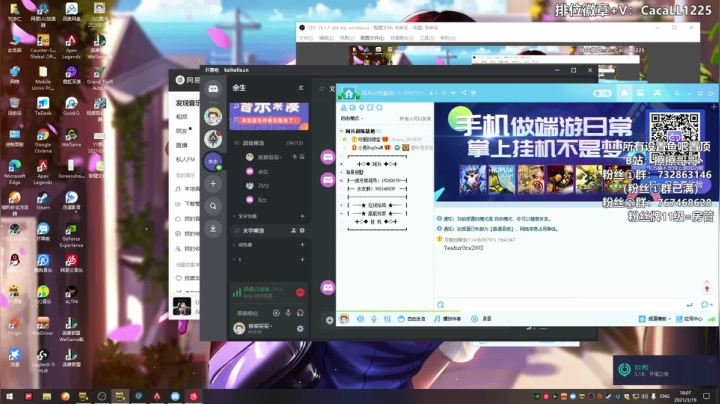Image resolution: width=720 pixels, height=404 pixels.
Task: Open Google Chrome desktop icon
Action: (43, 139)
